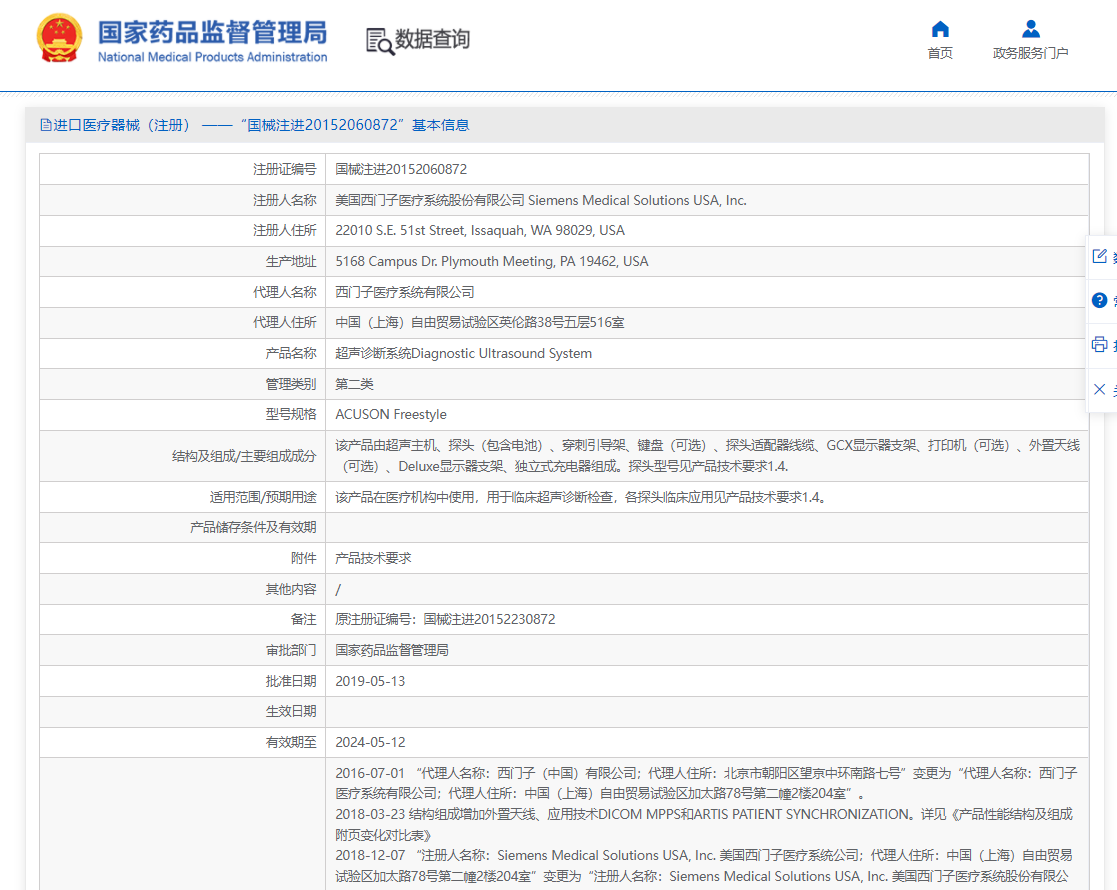The width and height of the screenshot is (1117, 890).
Task: Click the 首页 navigation label
Action: [940, 53]
